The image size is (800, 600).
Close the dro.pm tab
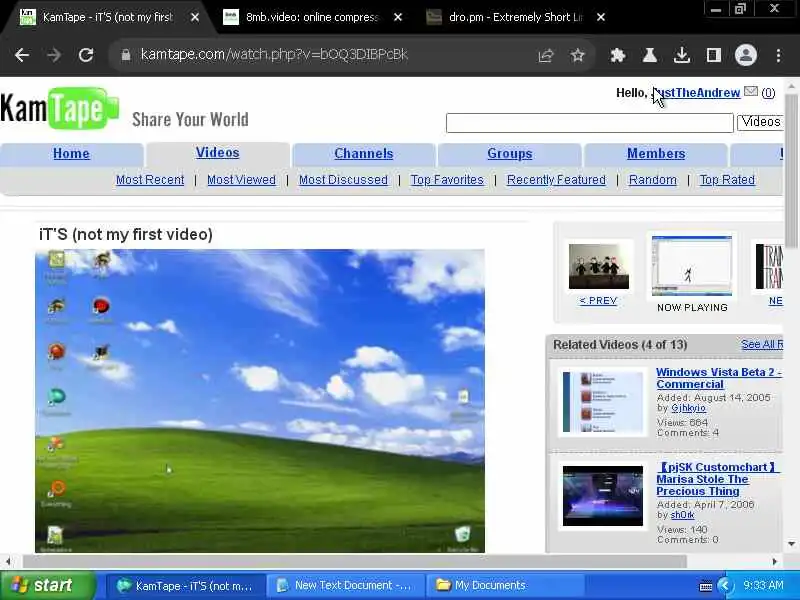pos(601,17)
